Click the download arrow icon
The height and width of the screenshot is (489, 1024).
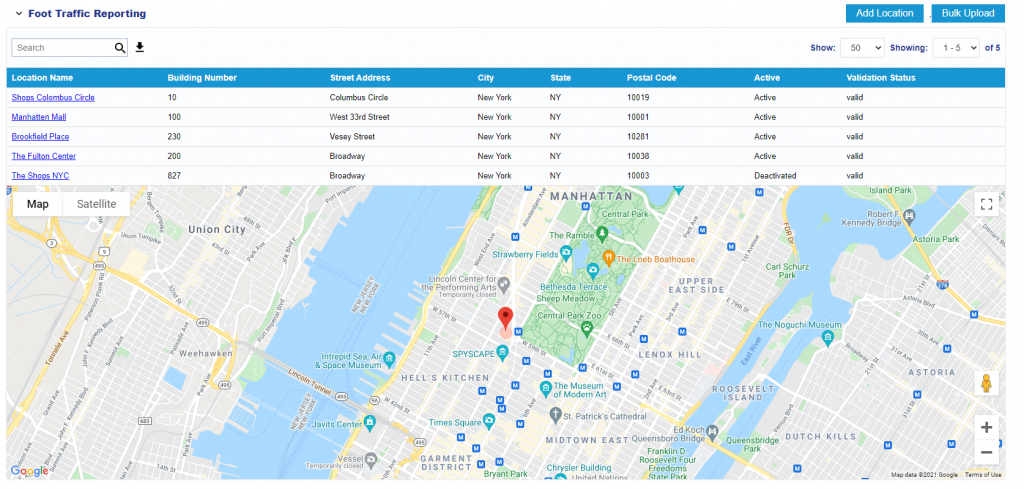tap(140, 47)
